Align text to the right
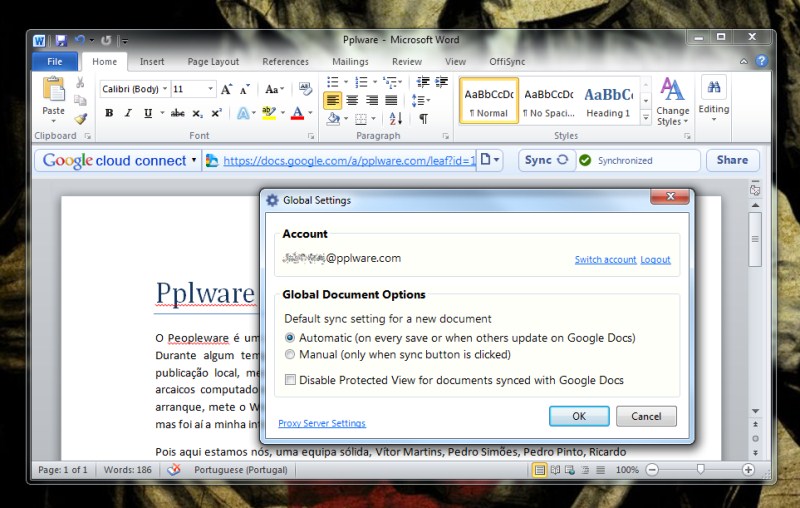This screenshot has width=800, height=508. (x=371, y=100)
